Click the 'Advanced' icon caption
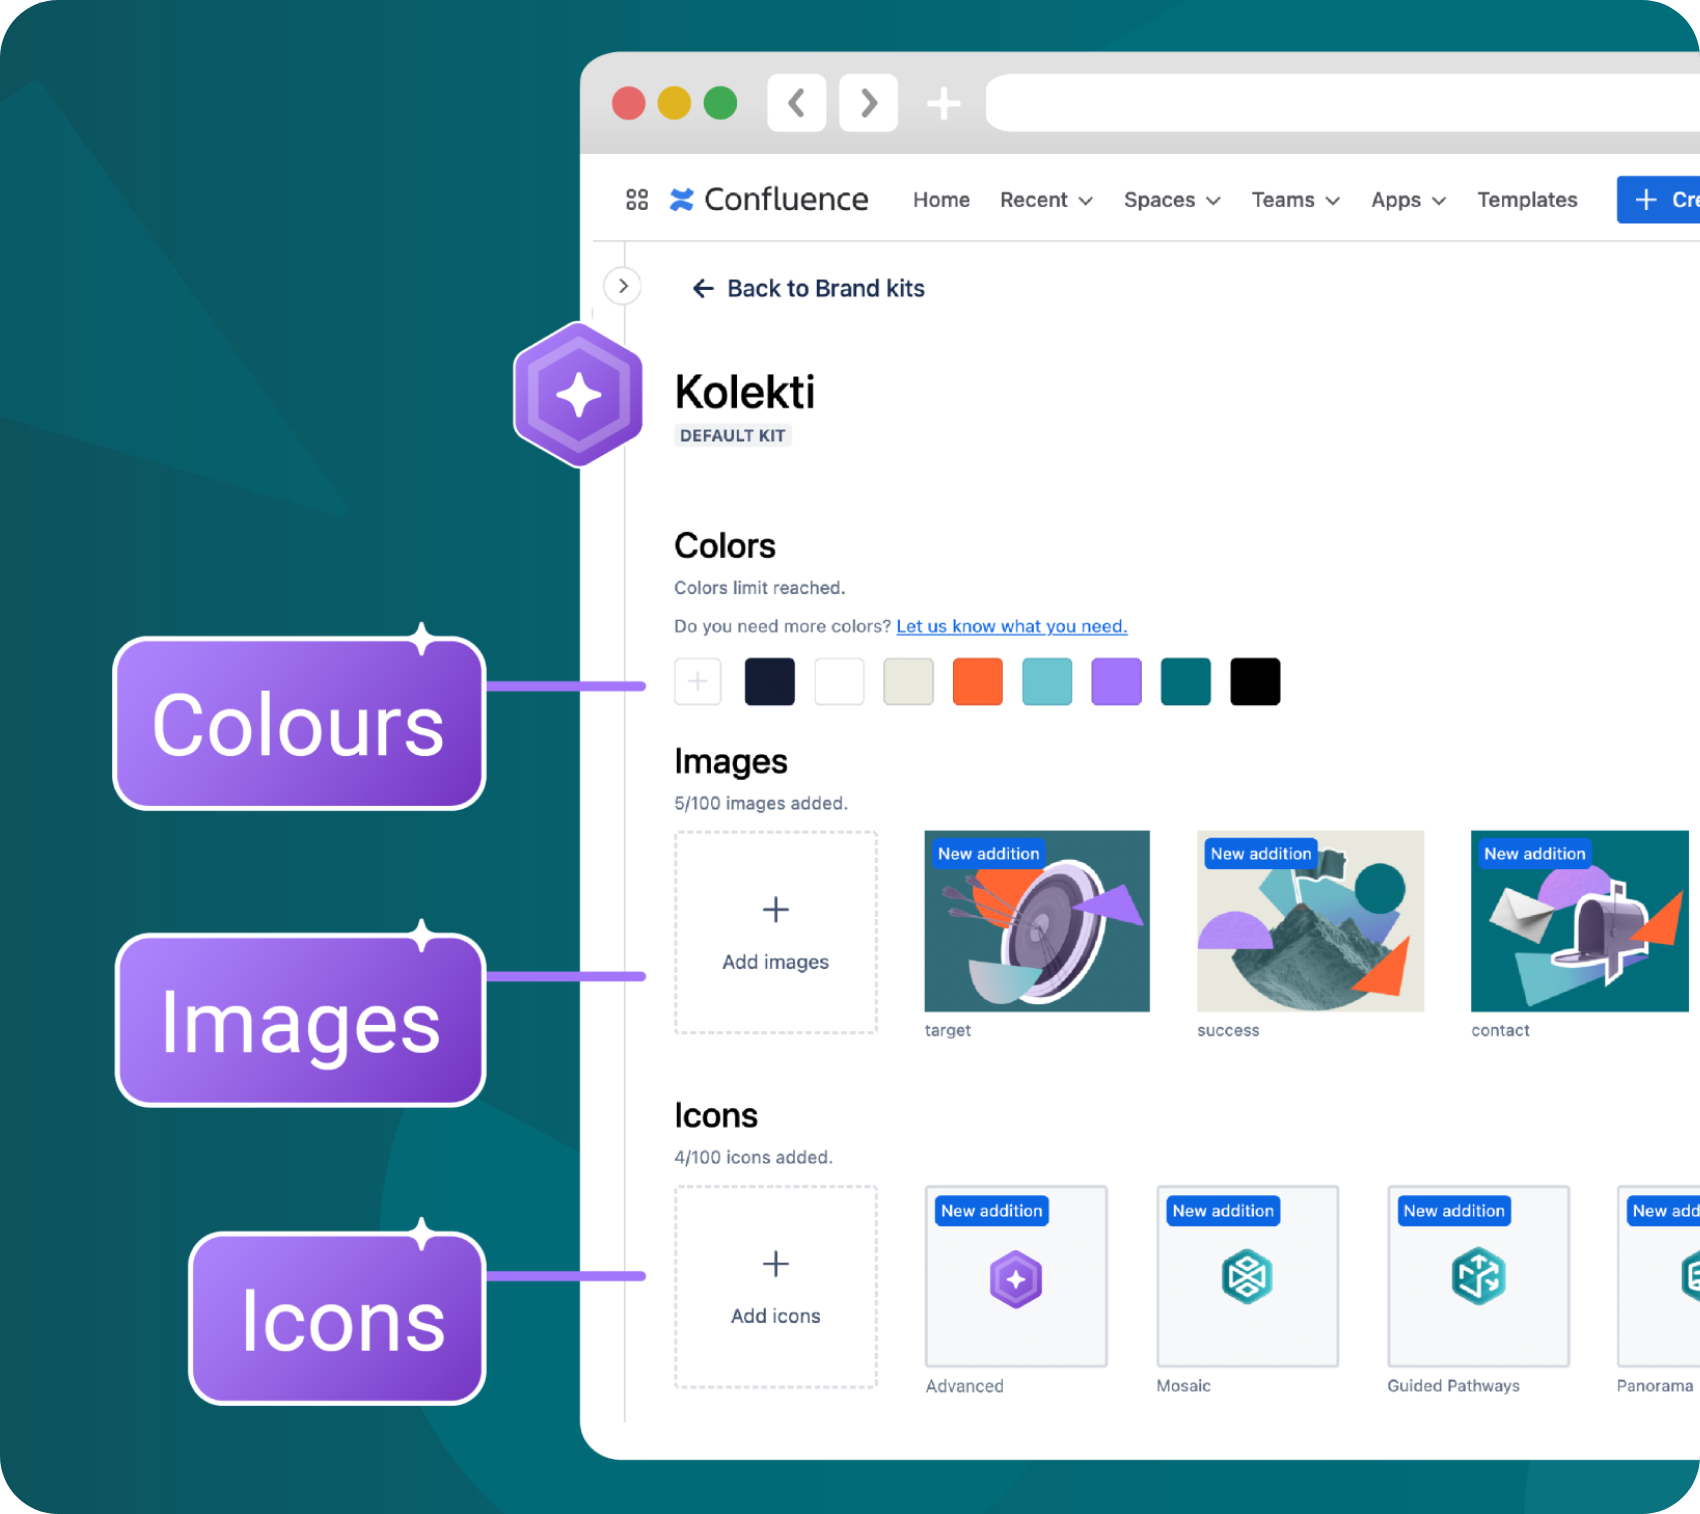The height and width of the screenshot is (1514, 1700). point(965,1386)
